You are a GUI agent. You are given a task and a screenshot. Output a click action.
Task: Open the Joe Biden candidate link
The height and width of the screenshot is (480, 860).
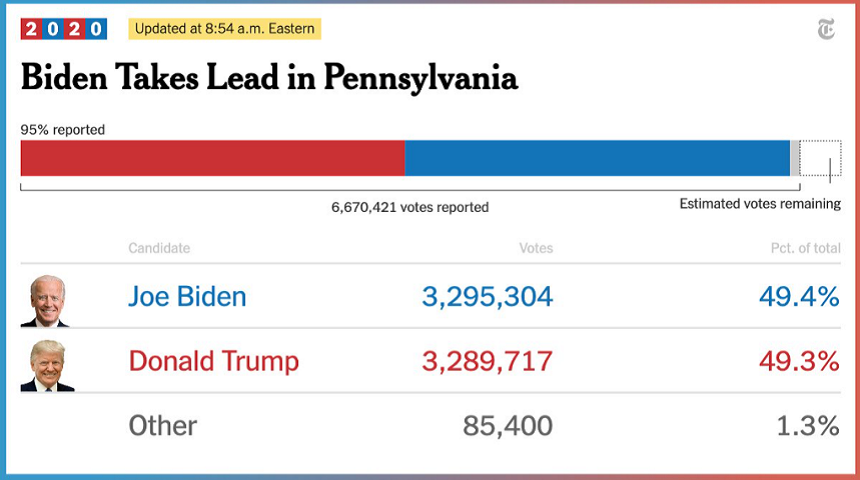tap(187, 297)
